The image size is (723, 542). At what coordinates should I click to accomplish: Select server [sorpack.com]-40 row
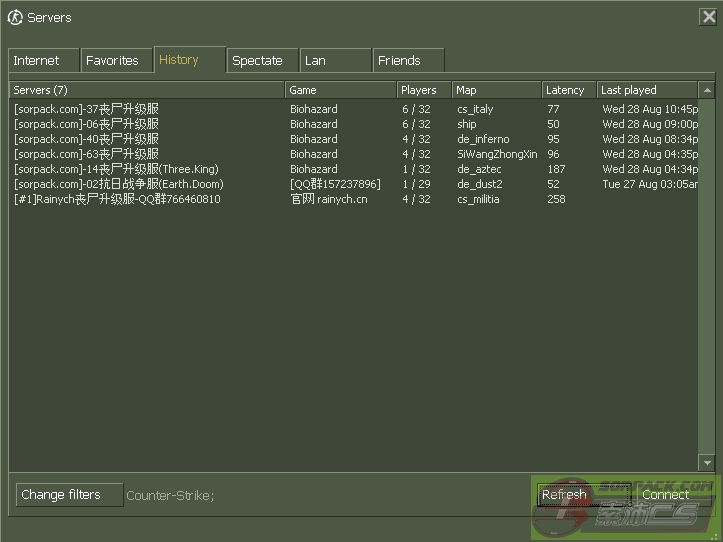(x=353, y=139)
